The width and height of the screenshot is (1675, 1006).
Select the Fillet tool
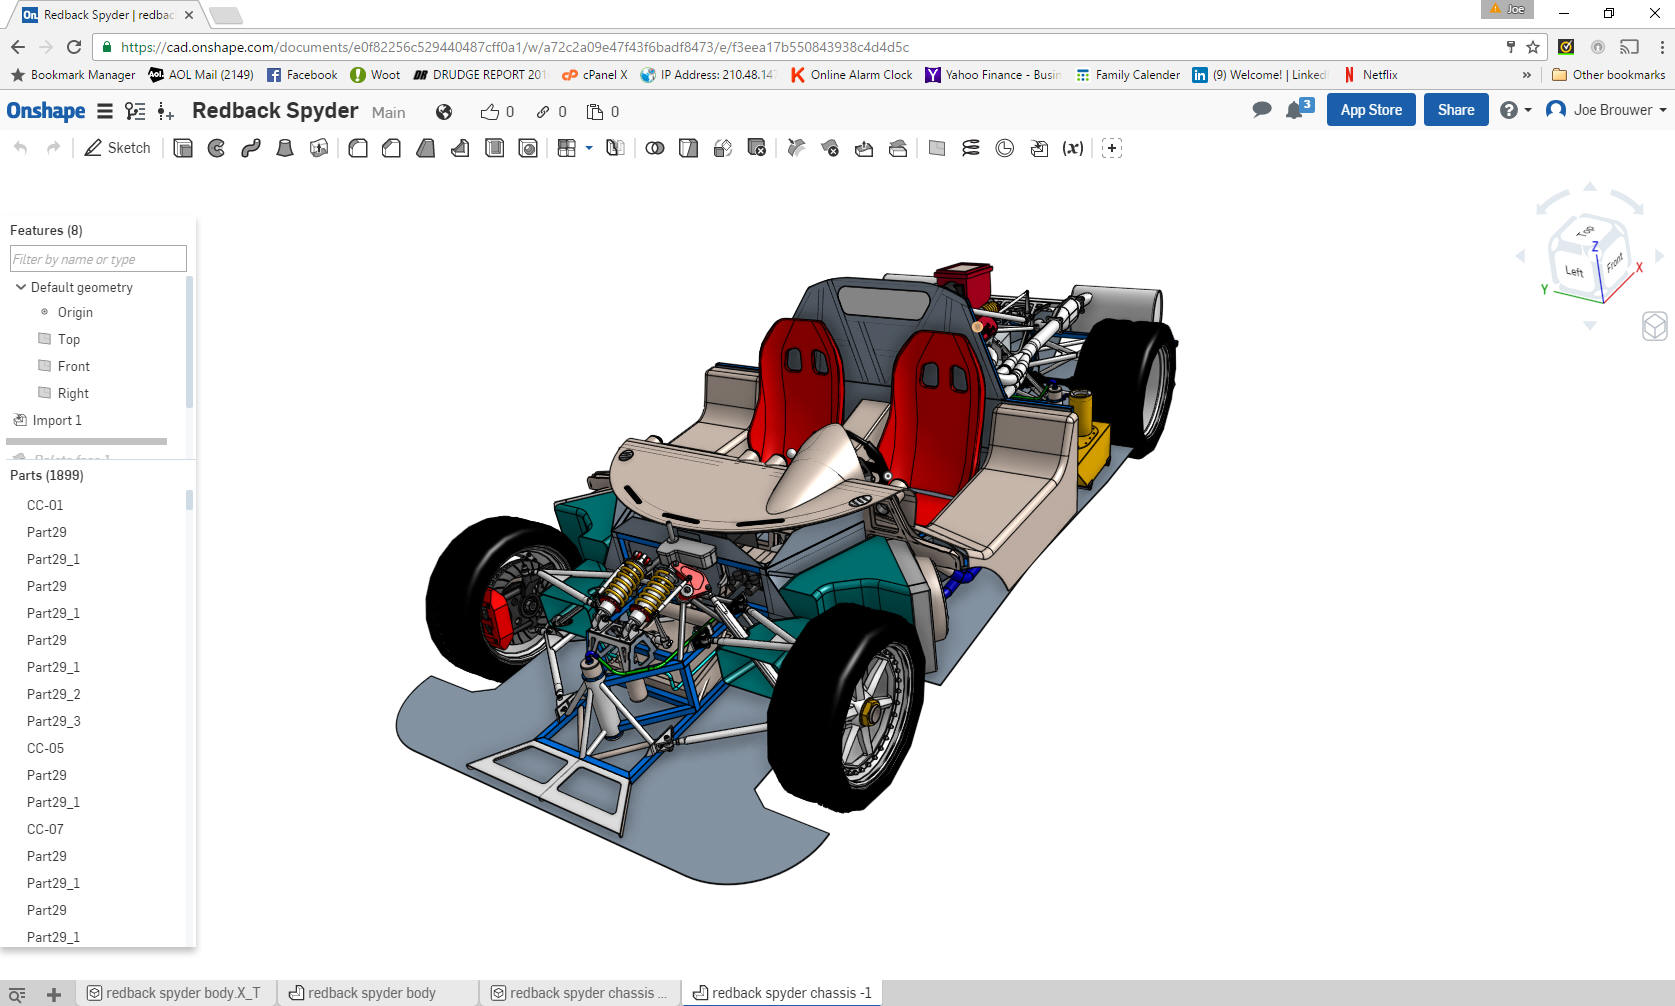(358, 148)
